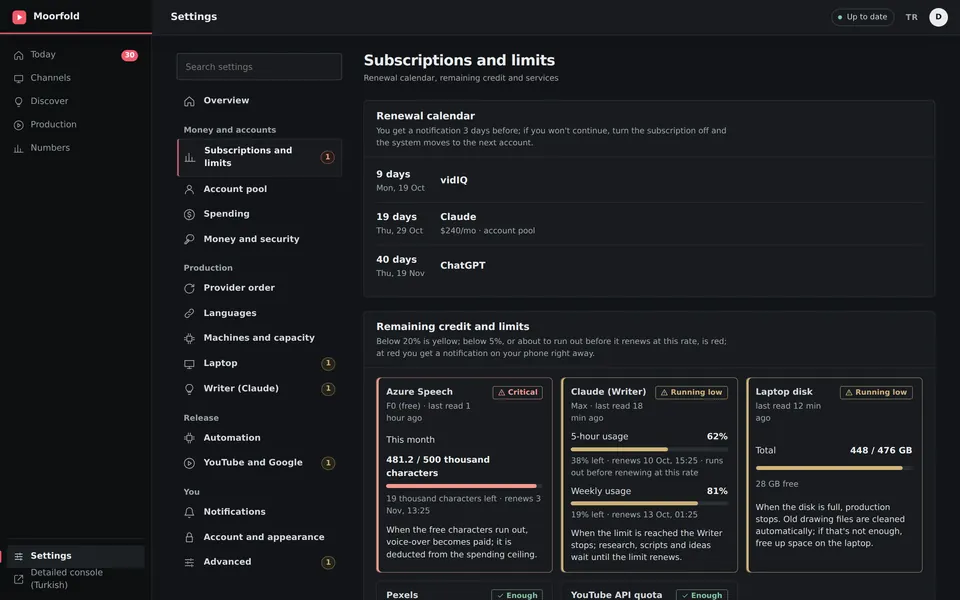Open the Numbers page

click(x=76, y=148)
